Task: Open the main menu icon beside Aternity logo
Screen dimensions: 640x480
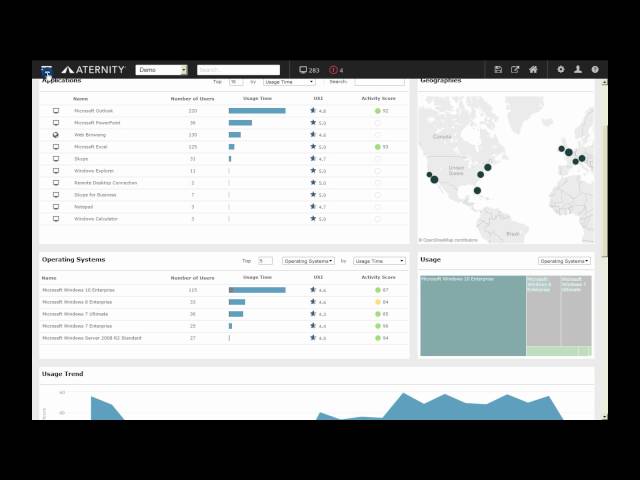Action: pyautogui.click(x=47, y=70)
